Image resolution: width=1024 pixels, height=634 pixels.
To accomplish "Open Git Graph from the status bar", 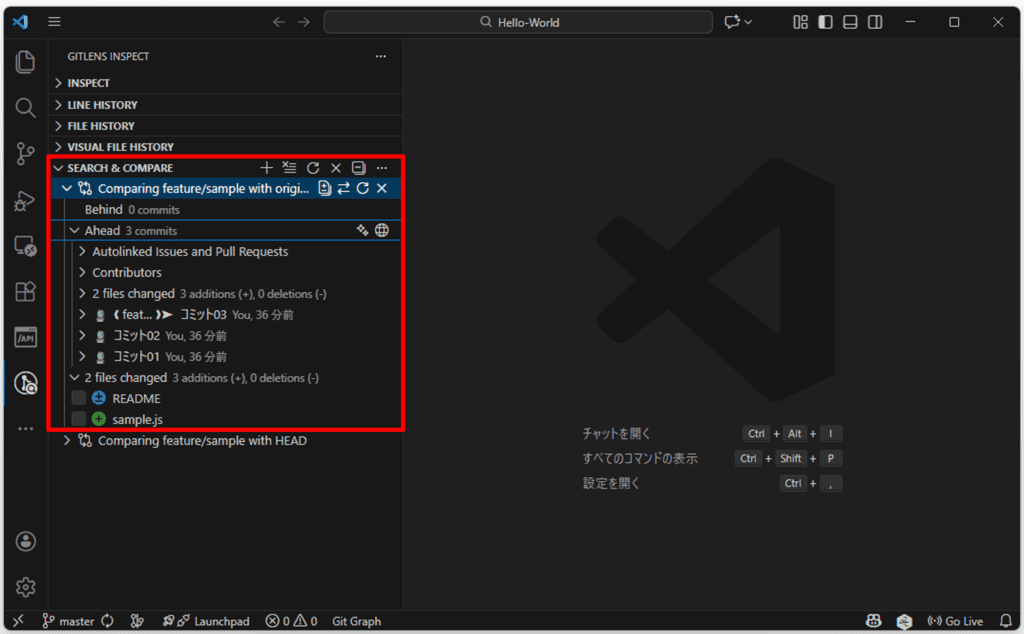I will pos(356,621).
